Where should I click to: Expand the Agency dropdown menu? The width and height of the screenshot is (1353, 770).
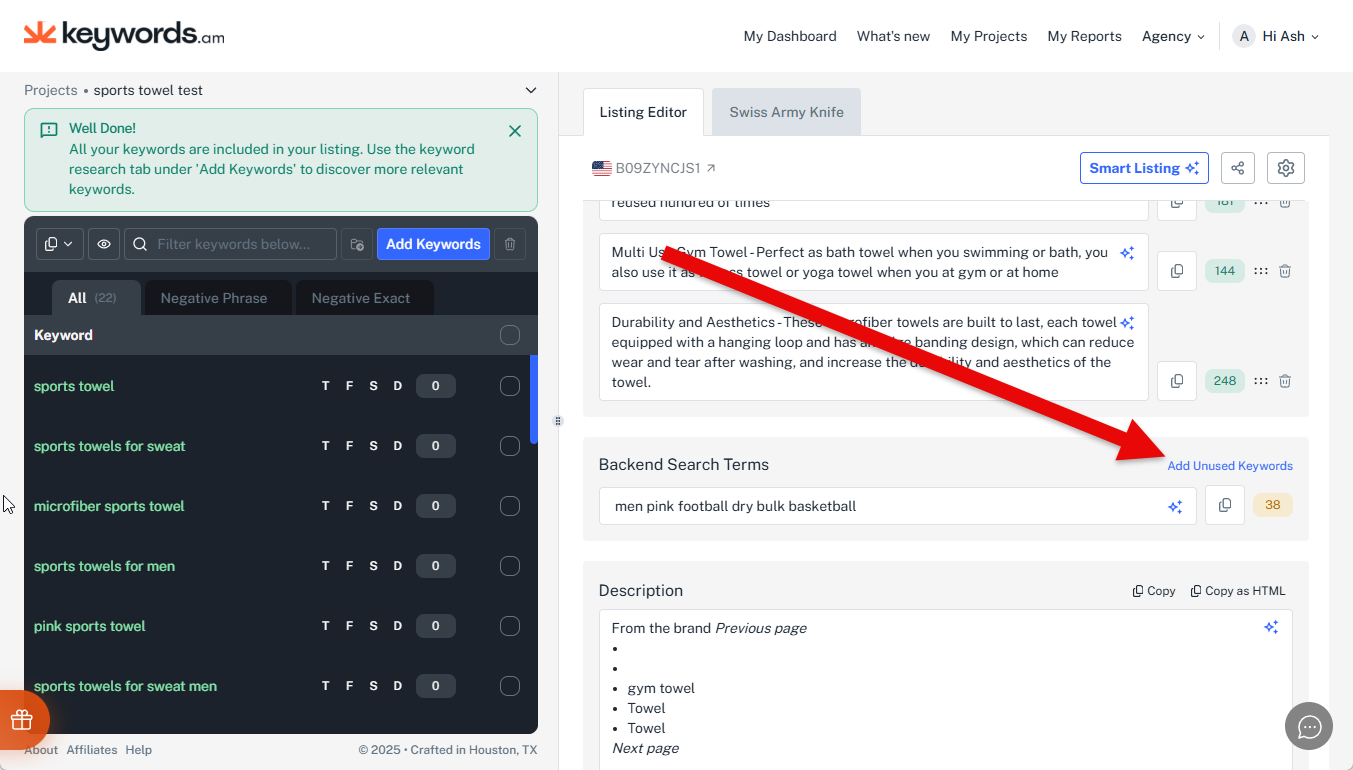pyautogui.click(x=1173, y=36)
